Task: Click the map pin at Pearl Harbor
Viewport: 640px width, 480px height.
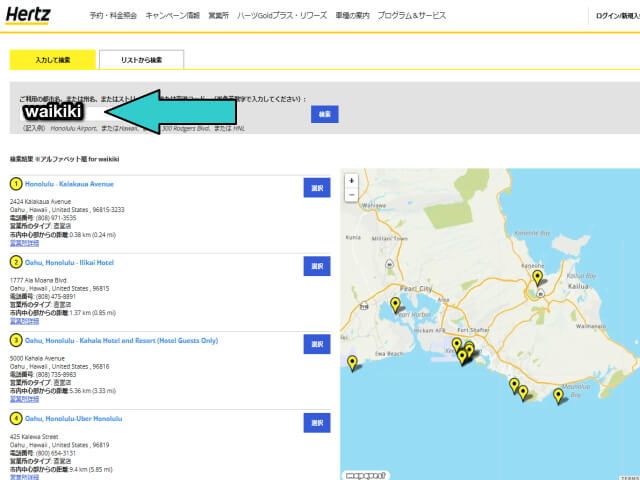Action: point(395,304)
